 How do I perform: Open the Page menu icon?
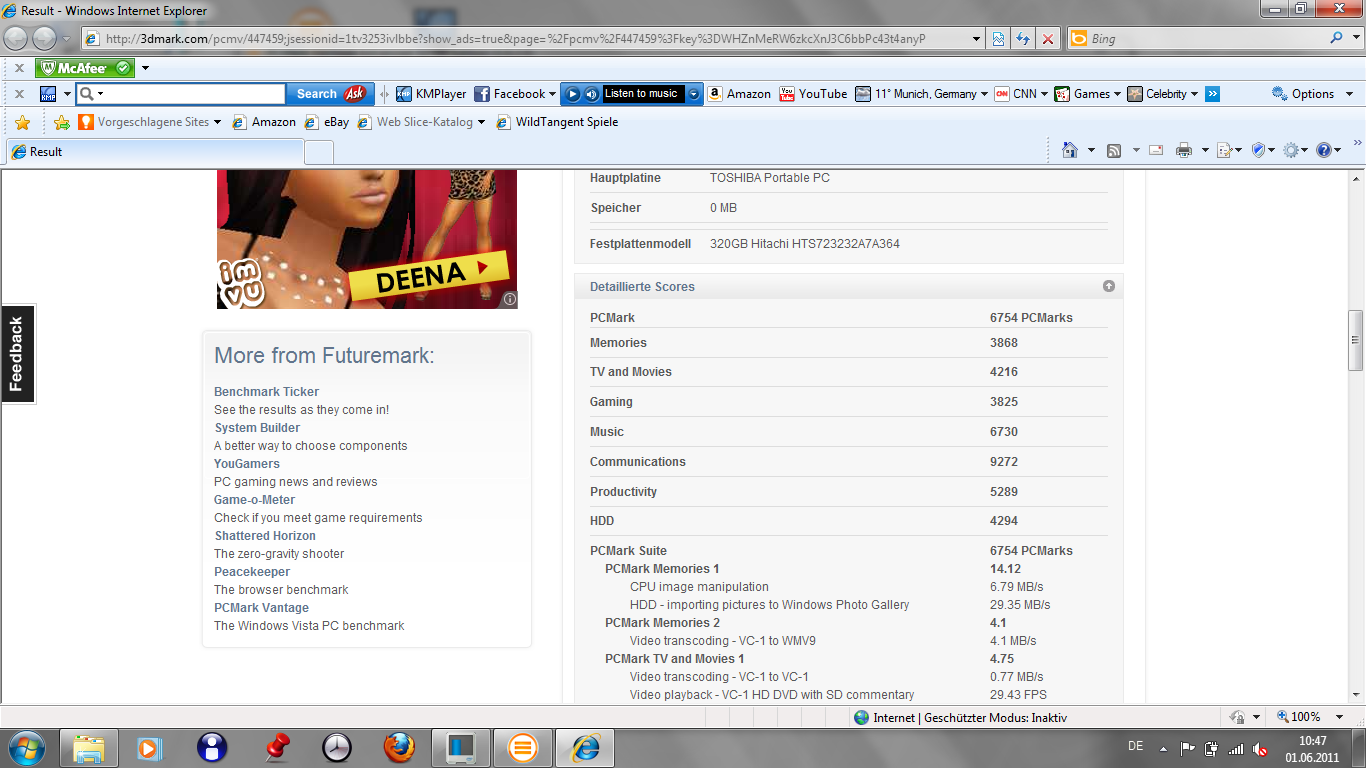click(1224, 150)
